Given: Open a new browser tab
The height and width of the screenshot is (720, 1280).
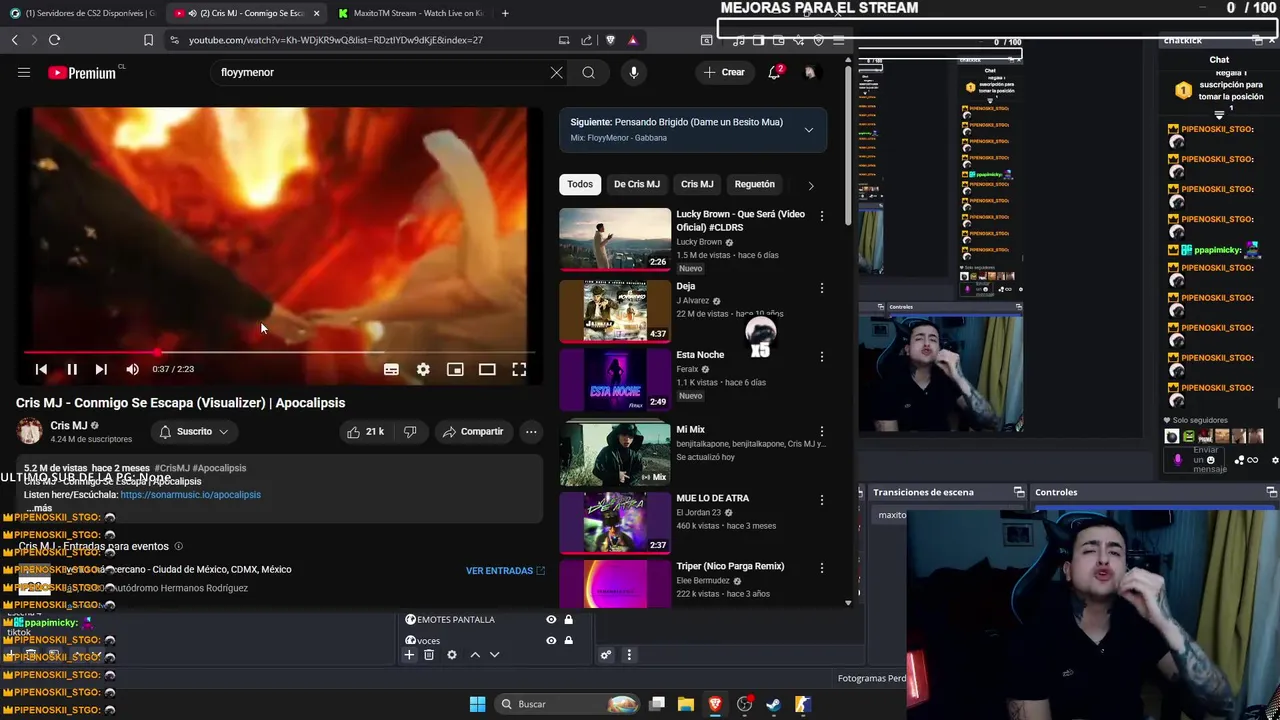Looking at the screenshot, I should [505, 13].
